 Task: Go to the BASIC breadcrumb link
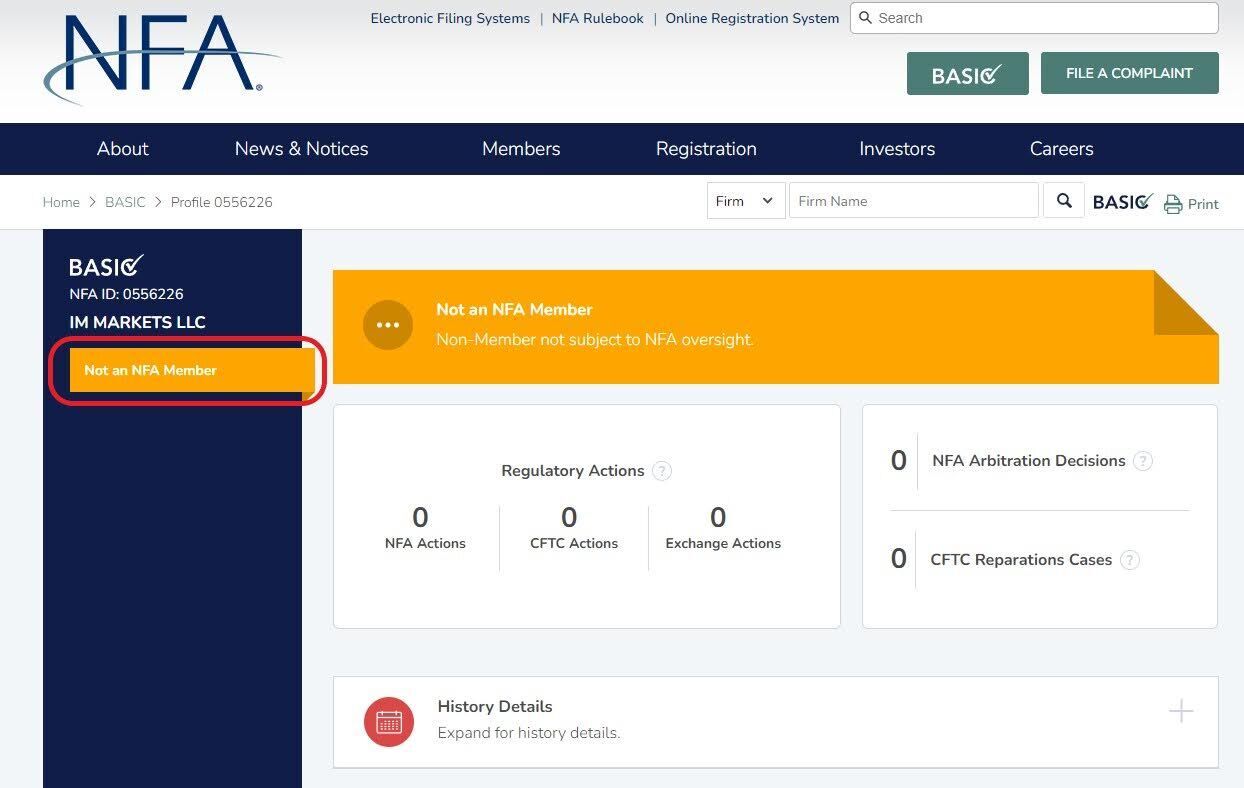pos(125,202)
